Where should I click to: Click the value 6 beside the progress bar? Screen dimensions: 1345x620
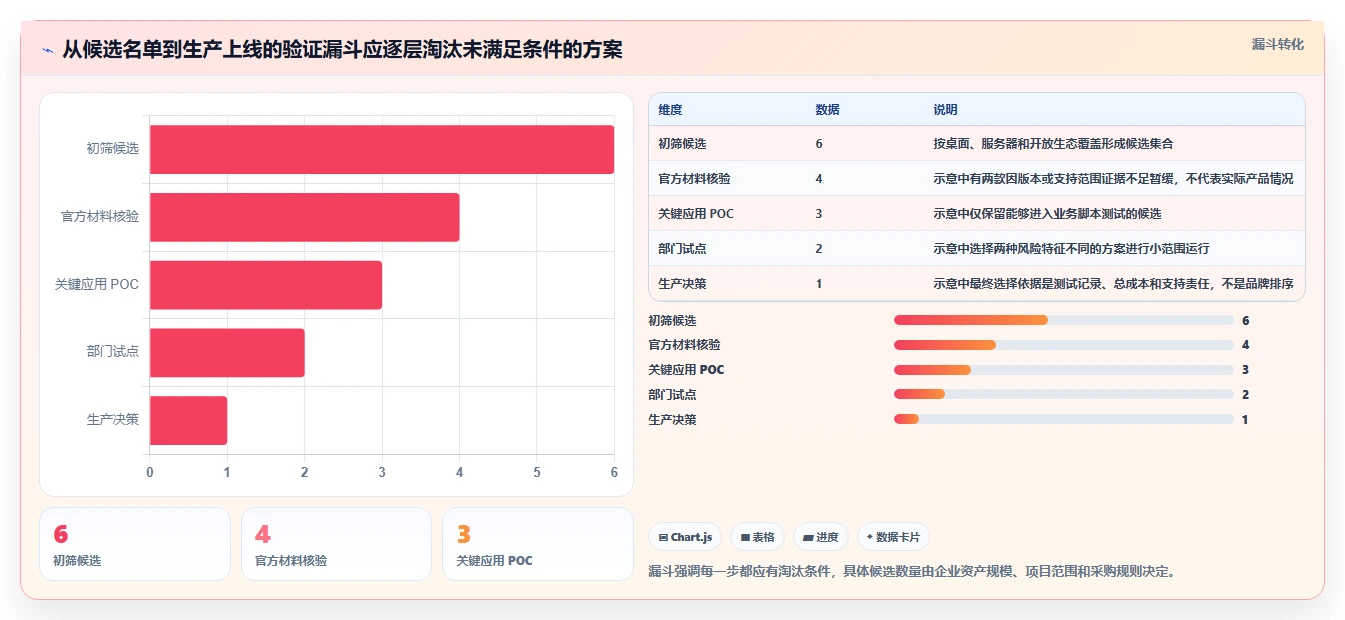pyautogui.click(x=1245, y=321)
